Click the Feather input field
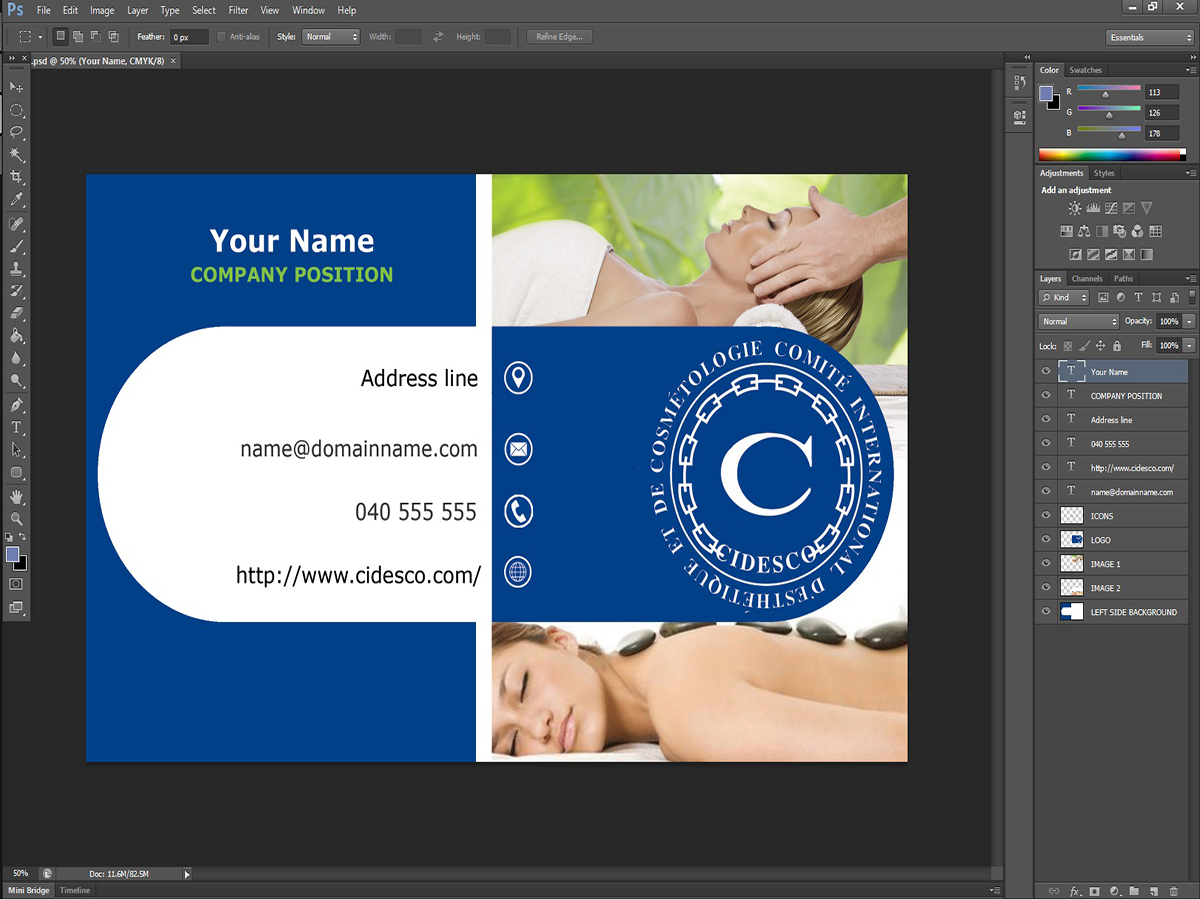The image size is (1200, 900). (189, 37)
